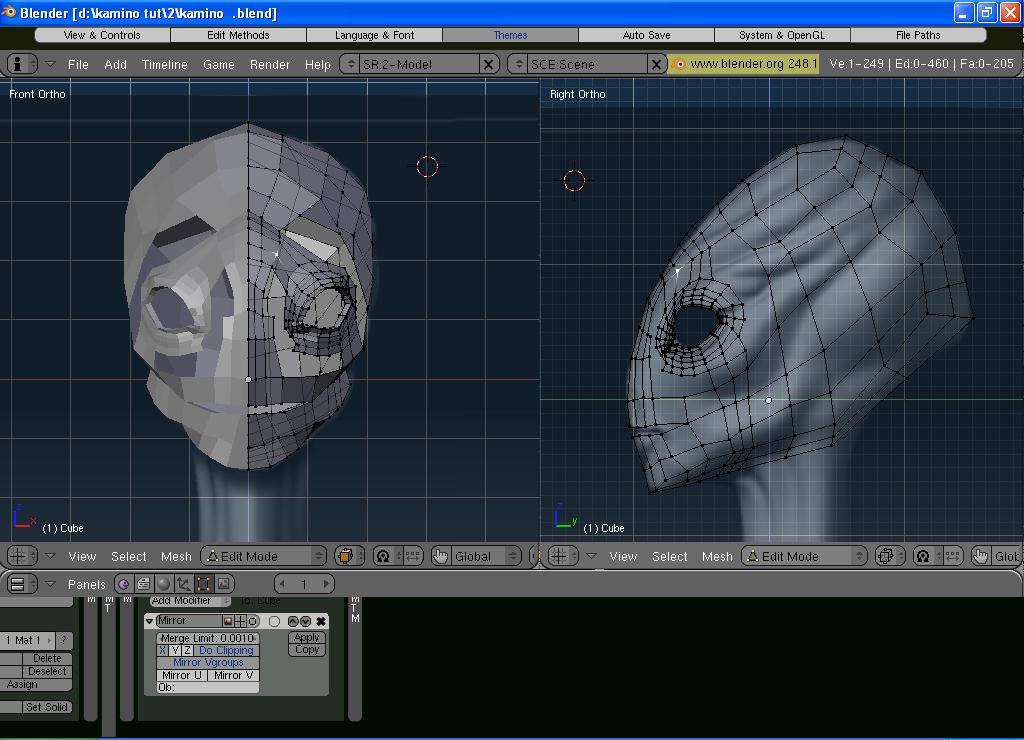
Task: Open the Timeline menu
Action: pos(165,65)
